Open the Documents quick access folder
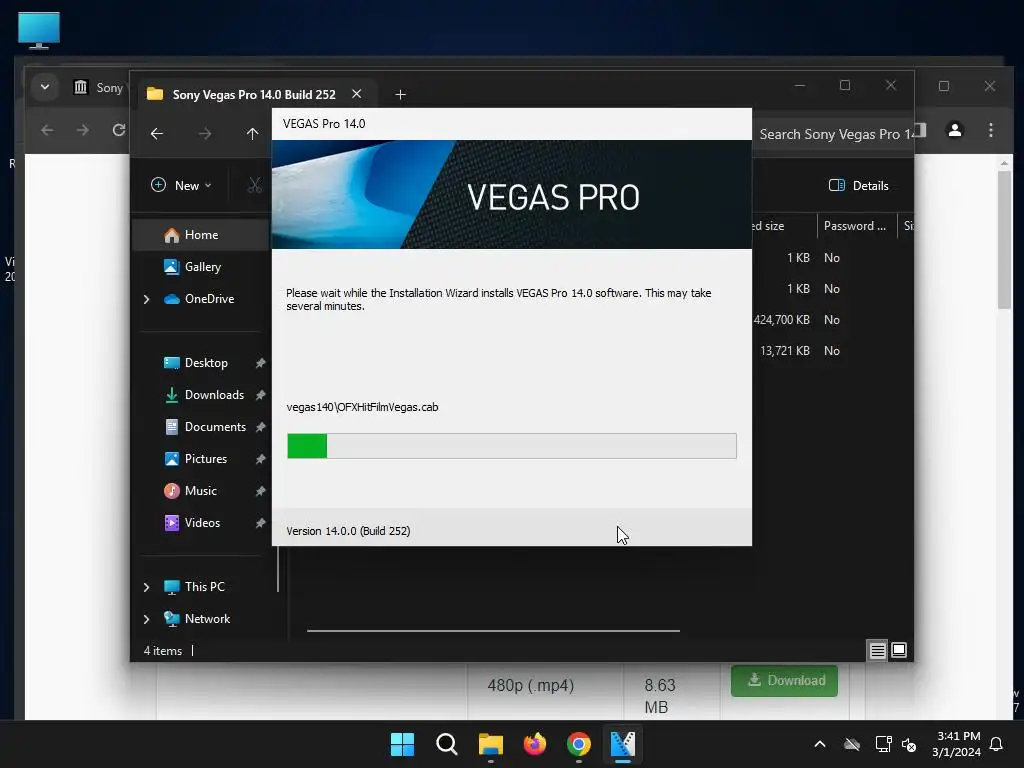This screenshot has width=1024, height=768. pos(215,427)
